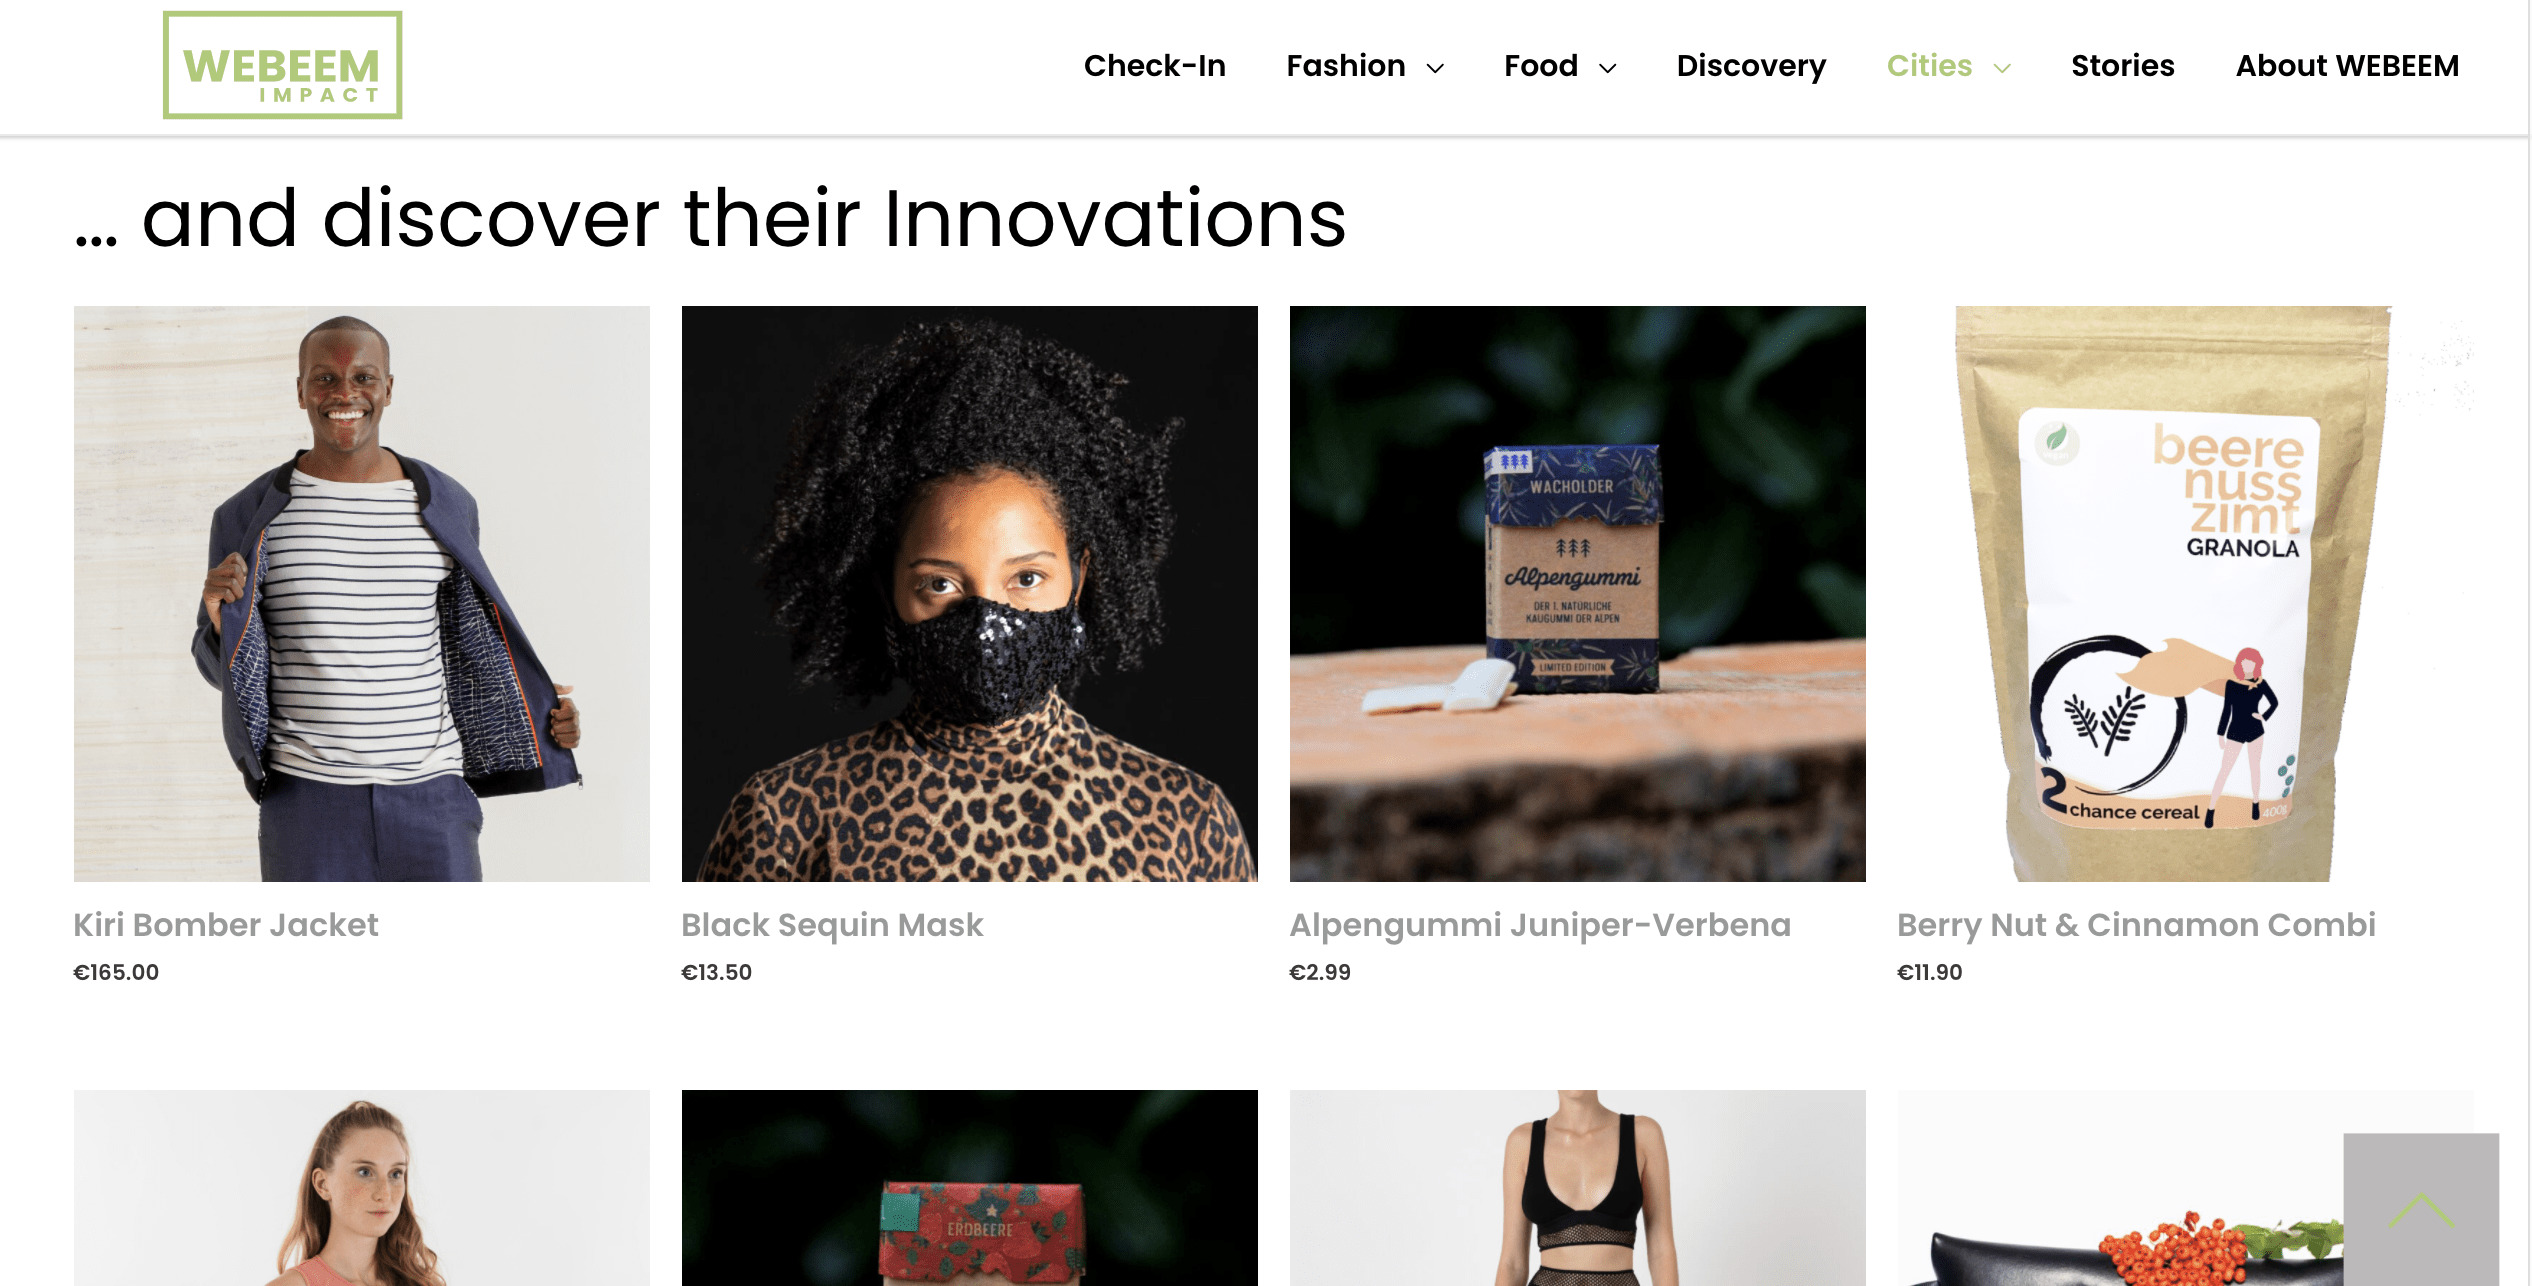Click the Erdbeere gum package image
Viewport: 2532px width, 1286px height.
[x=970, y=1188]
